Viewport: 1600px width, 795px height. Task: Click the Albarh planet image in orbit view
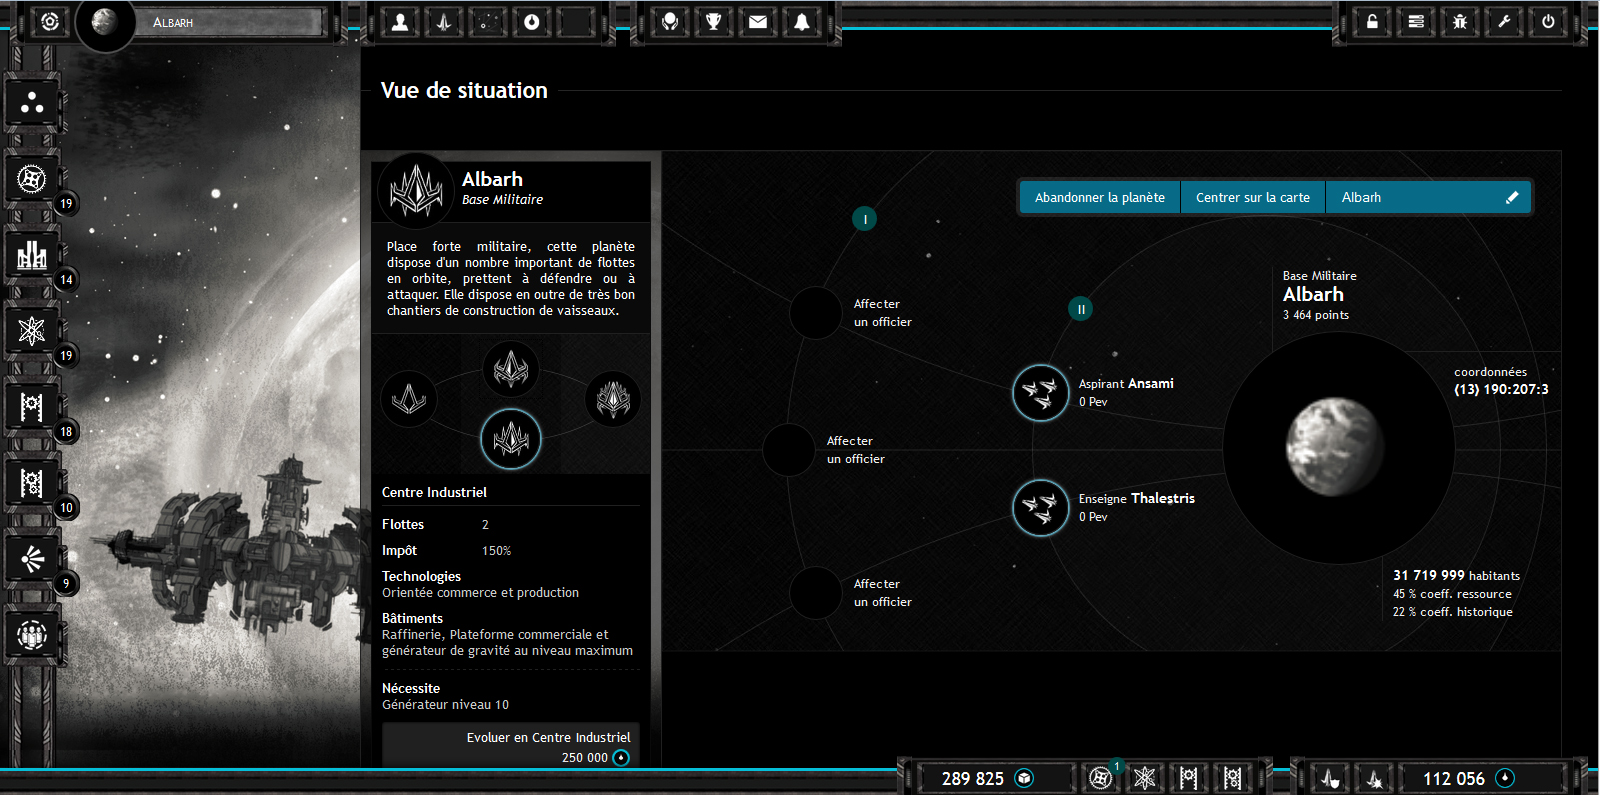pos(1335,446)
